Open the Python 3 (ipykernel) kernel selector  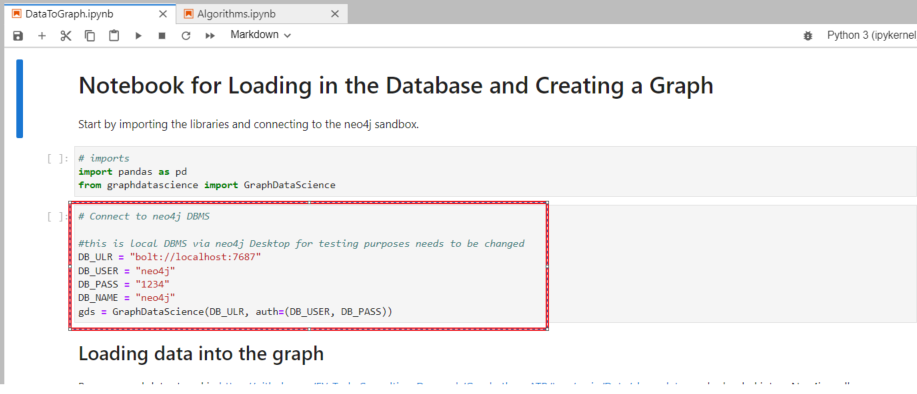point(871,35)
